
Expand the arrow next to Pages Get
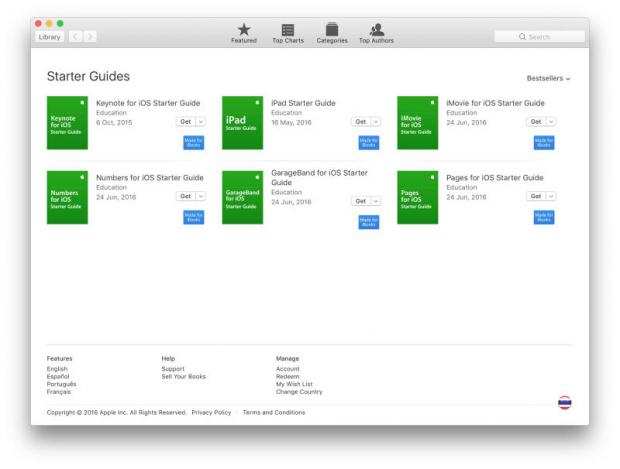tap(551, 196)
